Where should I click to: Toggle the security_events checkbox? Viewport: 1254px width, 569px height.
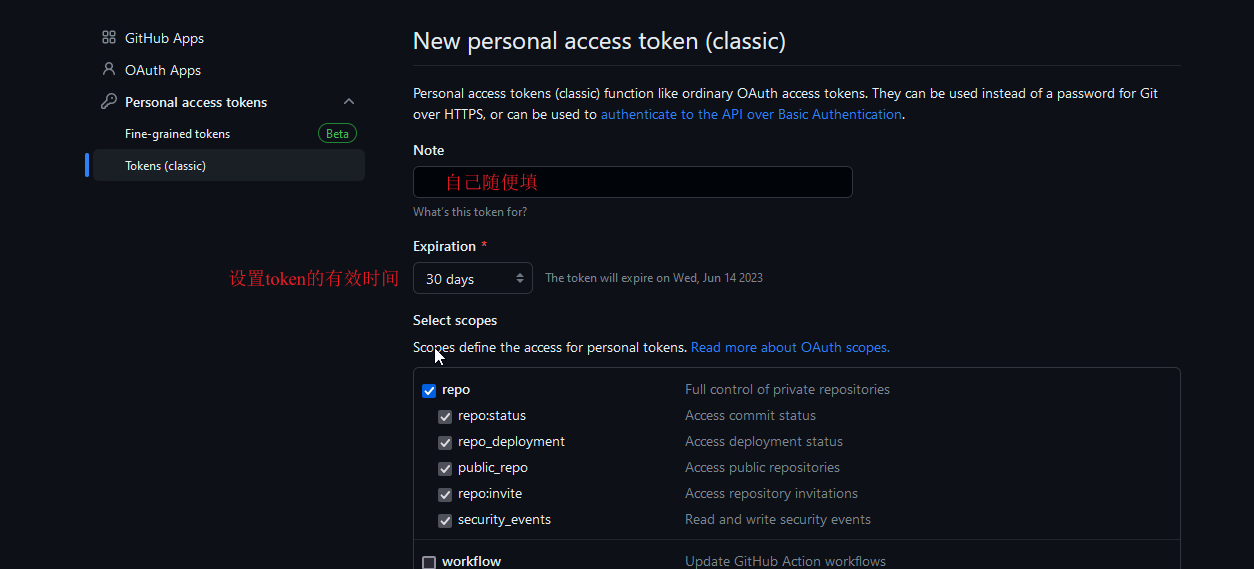tap(445, 520)
